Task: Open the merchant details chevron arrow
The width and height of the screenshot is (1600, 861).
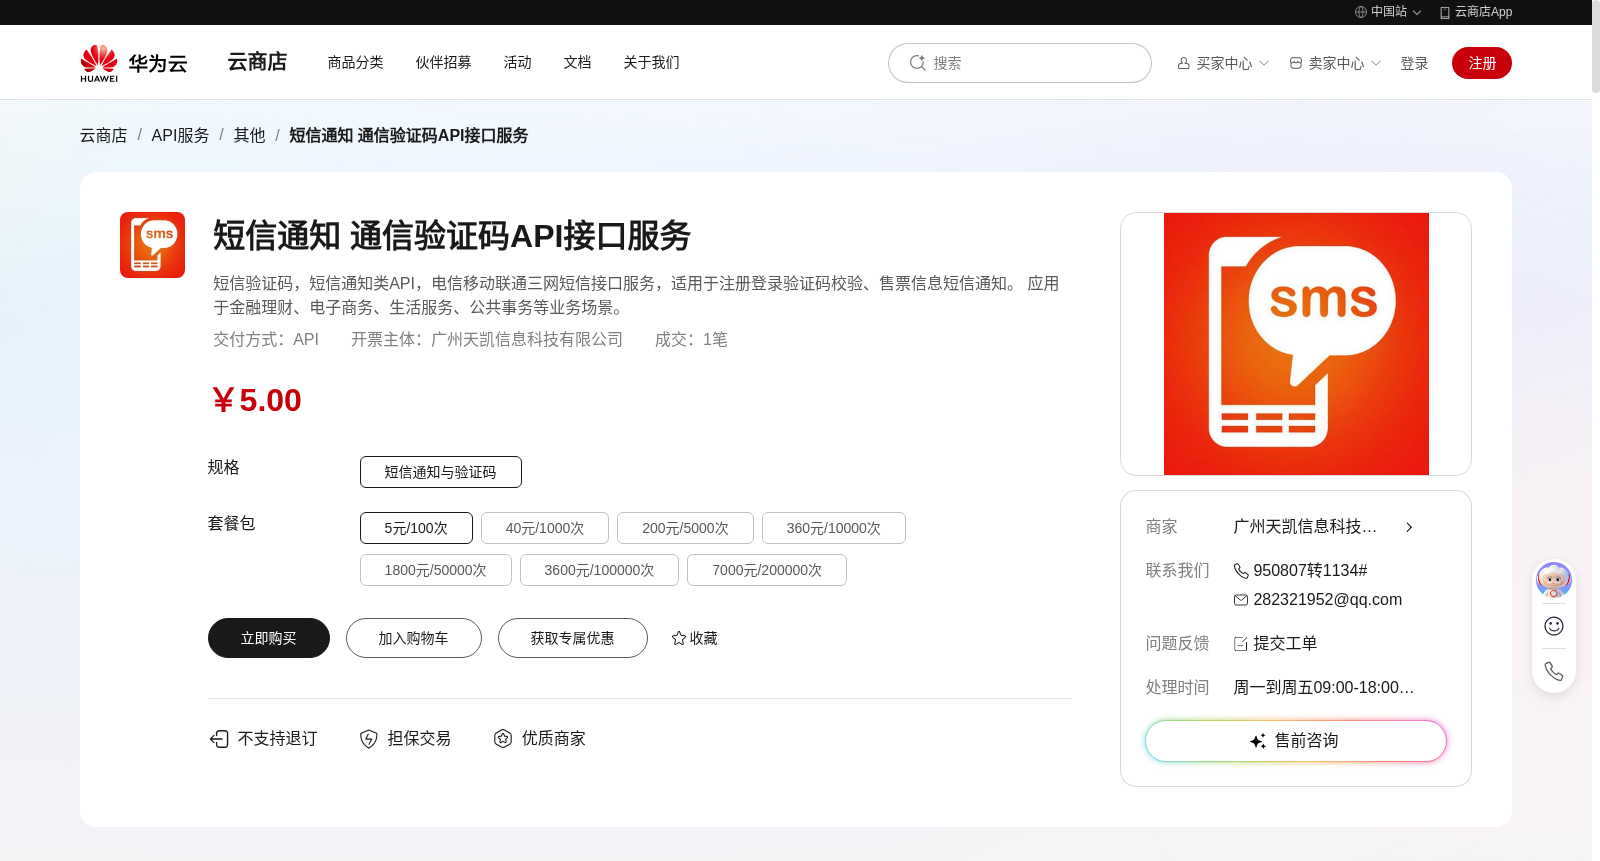Action: (x=1409, y=527)
